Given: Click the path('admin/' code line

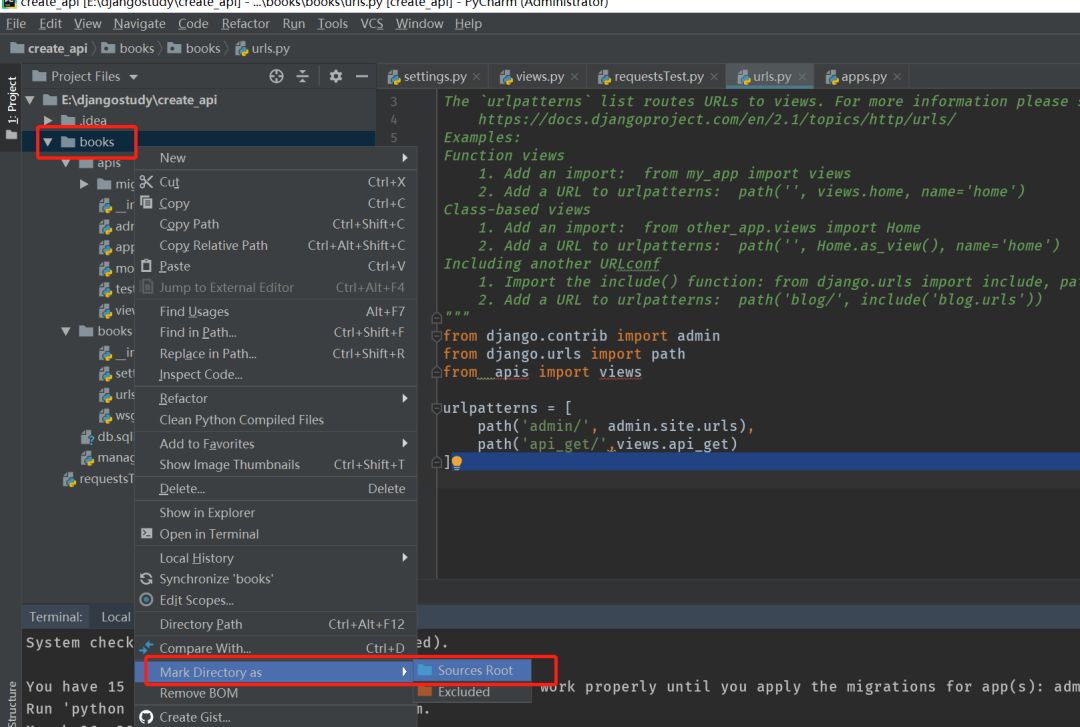Looking at the screenshot, I should click(x=616, y=426).
